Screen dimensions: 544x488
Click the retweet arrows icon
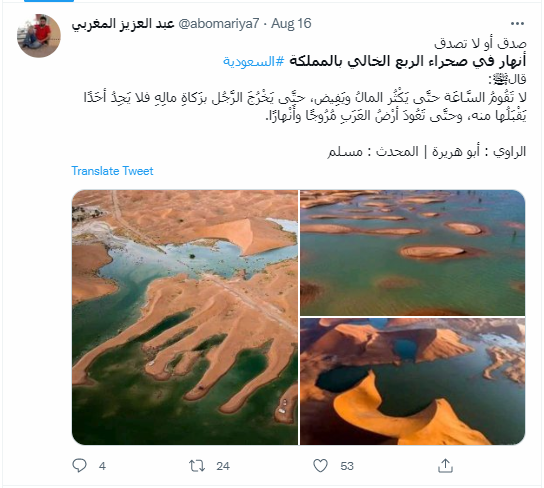pos(197,465)
